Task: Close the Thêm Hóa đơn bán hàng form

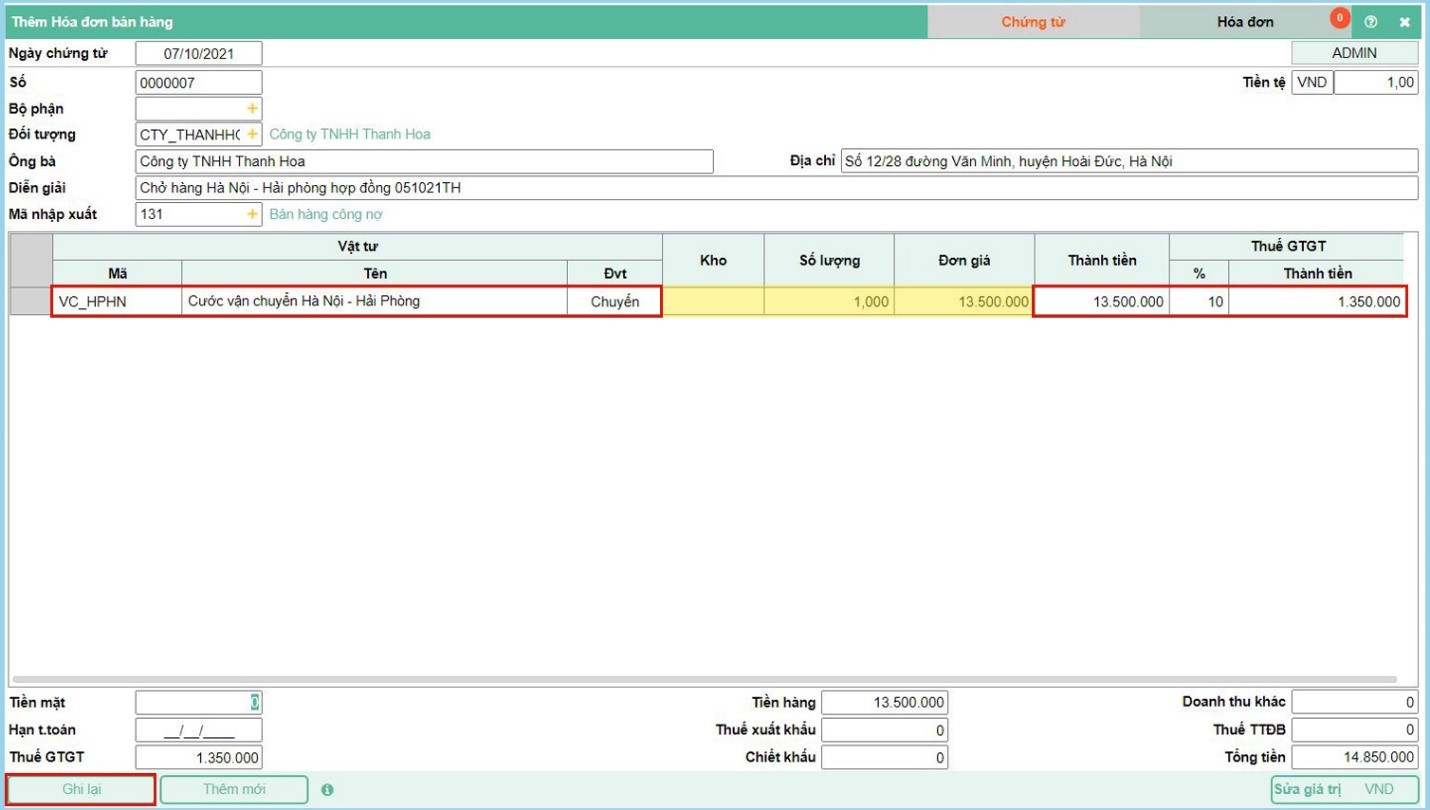Action: [x=1404, y=22]
